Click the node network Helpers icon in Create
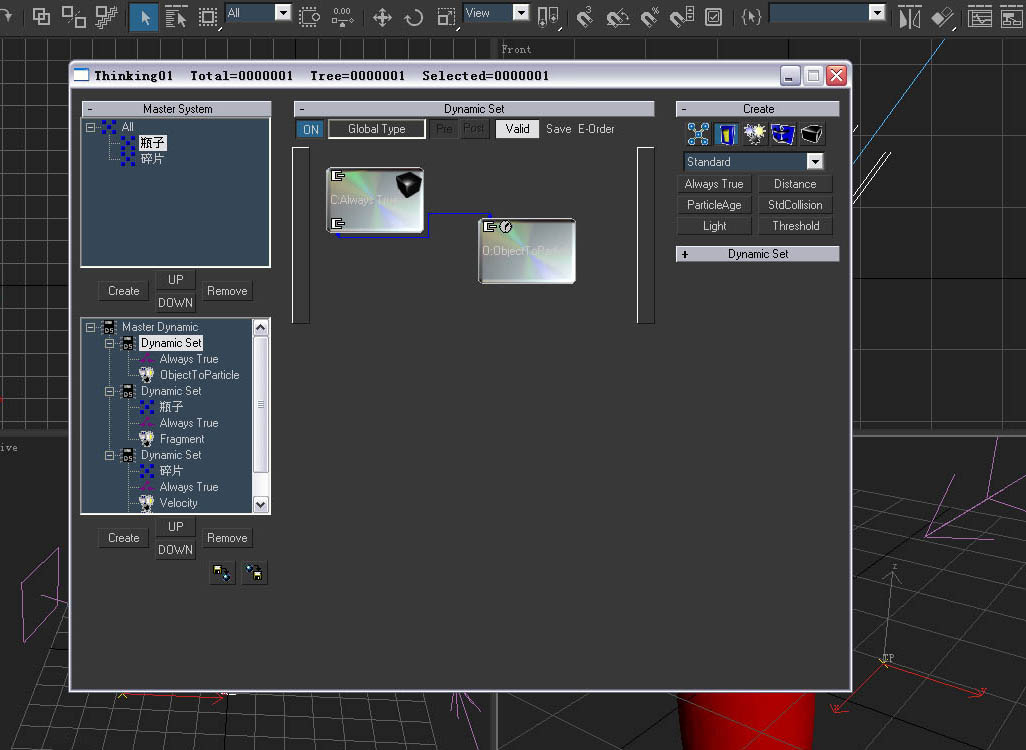The image size is (1026, 750). click(x=698, y=134)
